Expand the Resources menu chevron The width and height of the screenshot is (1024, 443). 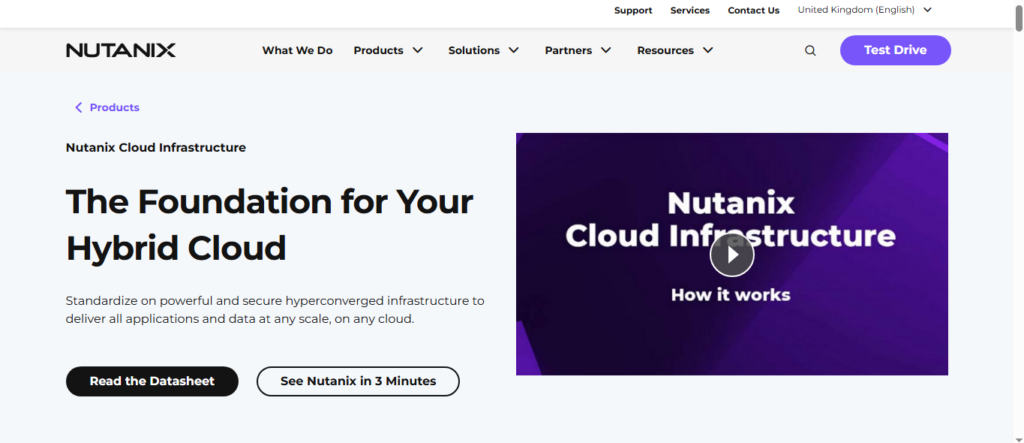708,50
